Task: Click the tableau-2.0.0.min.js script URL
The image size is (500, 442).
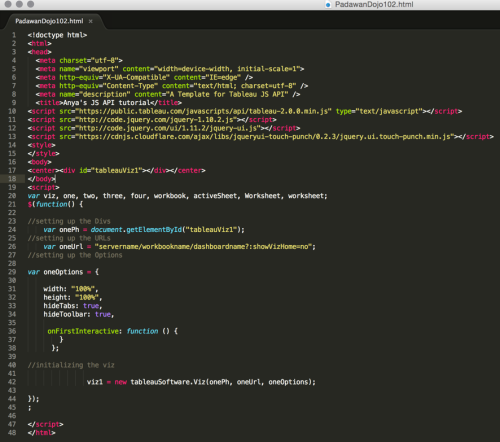Action: [203, 111]
